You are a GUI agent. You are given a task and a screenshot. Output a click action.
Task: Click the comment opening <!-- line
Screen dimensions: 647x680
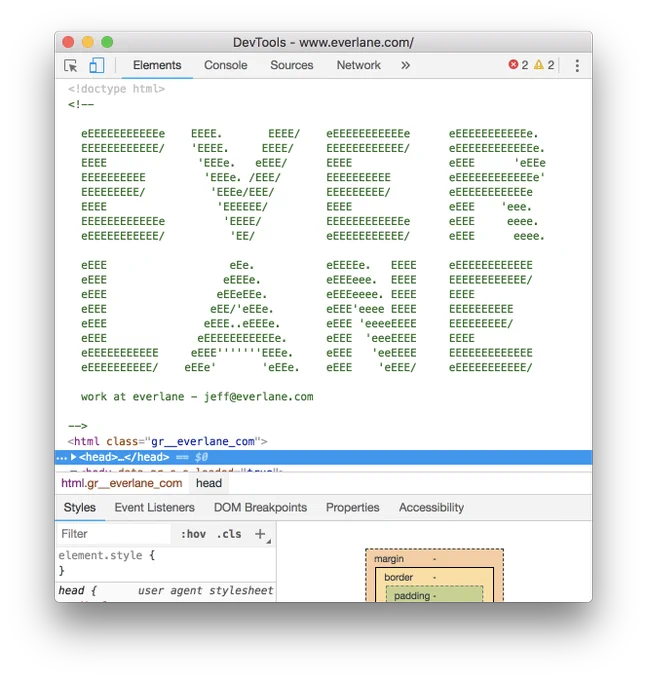[81, 104]
